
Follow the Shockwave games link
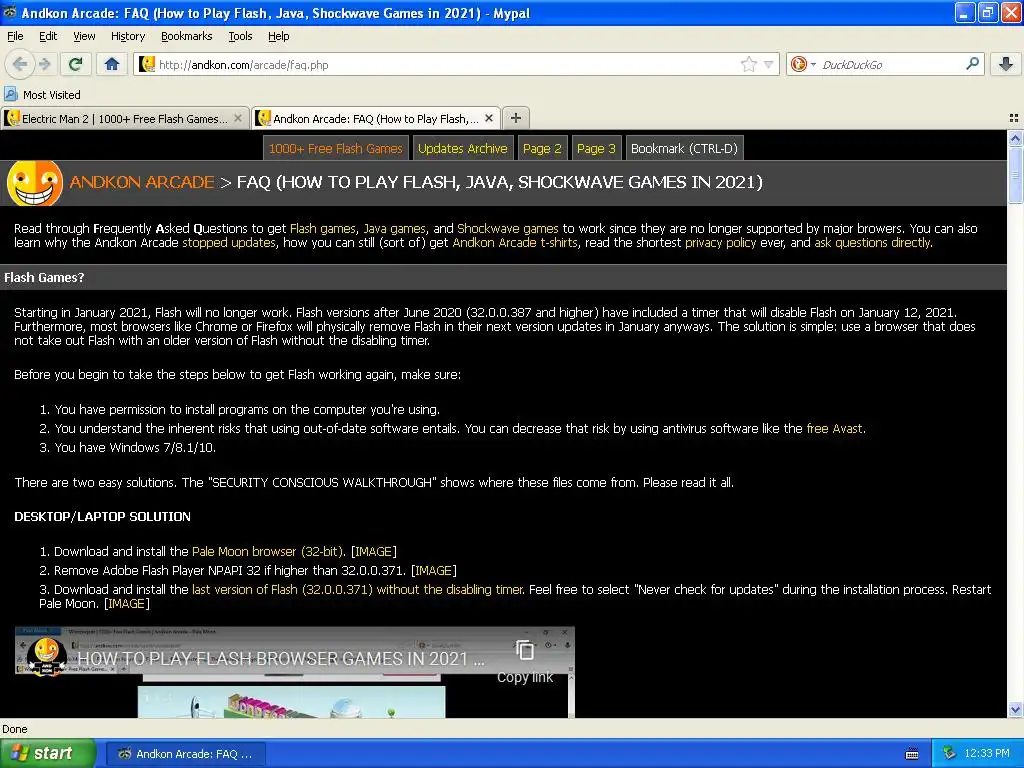(x=507, y=229)
